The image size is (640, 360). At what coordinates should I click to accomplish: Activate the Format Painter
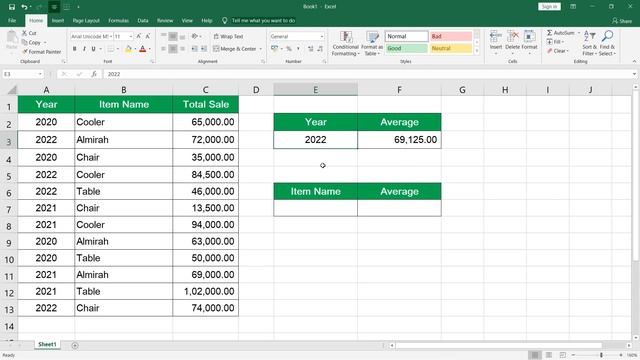41,52
